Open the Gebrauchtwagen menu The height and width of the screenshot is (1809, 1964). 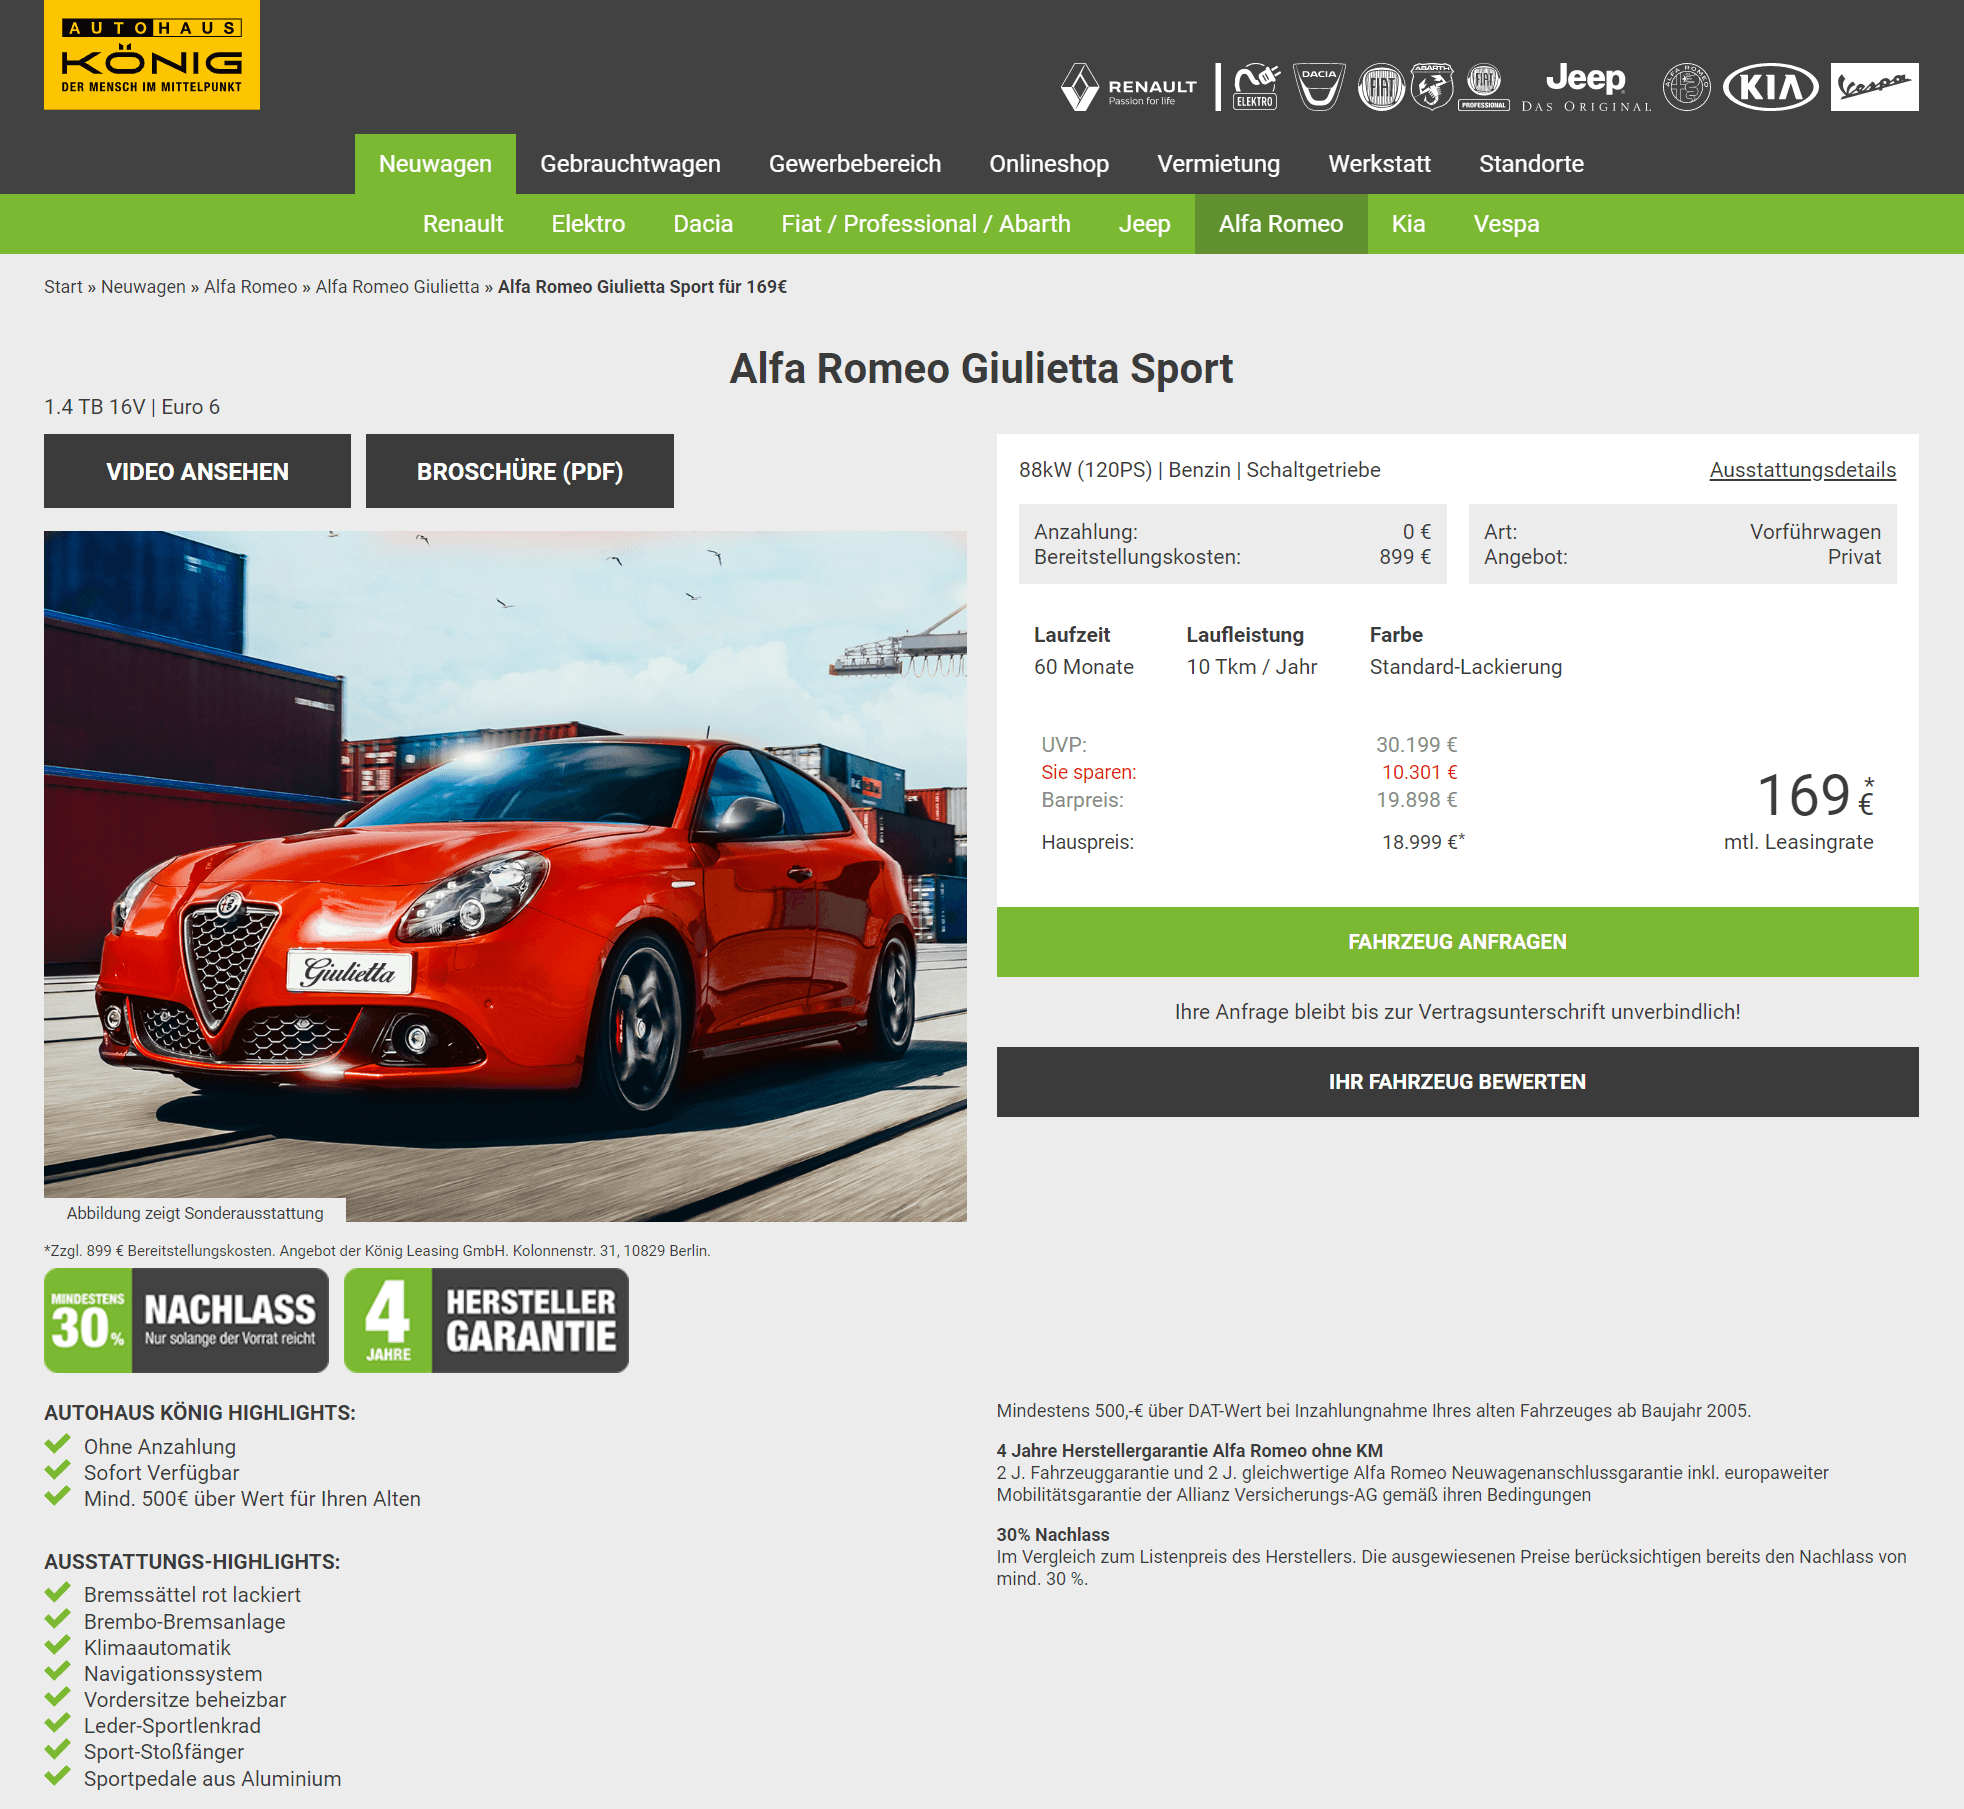click(x=630, y=164)
